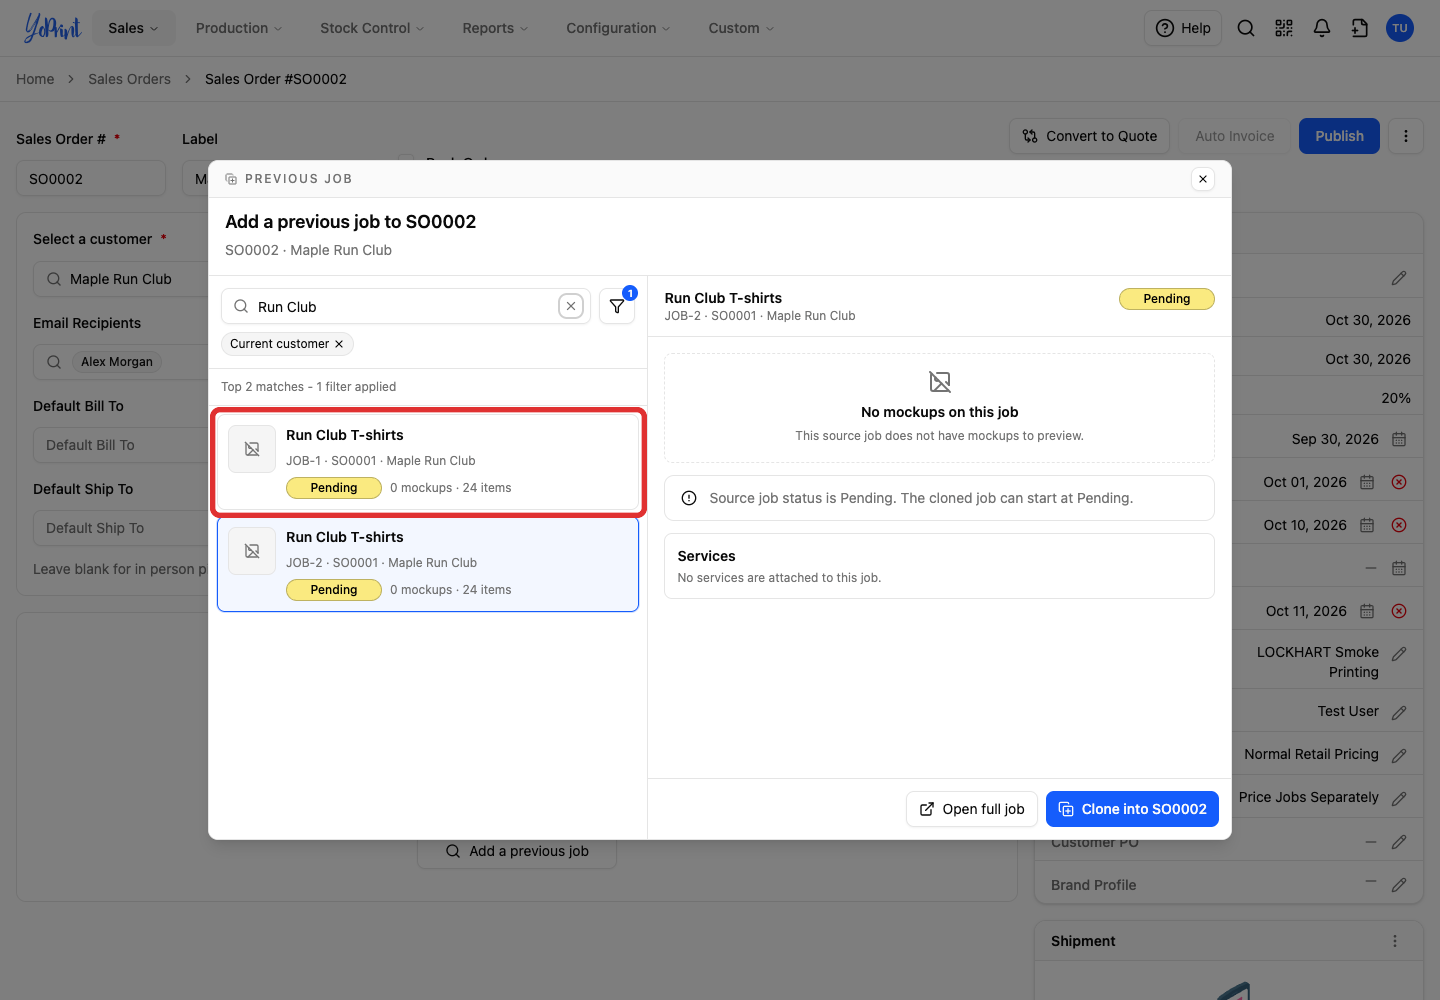
Task: Edit the Test User field
Action: (x=1399, y=712)
